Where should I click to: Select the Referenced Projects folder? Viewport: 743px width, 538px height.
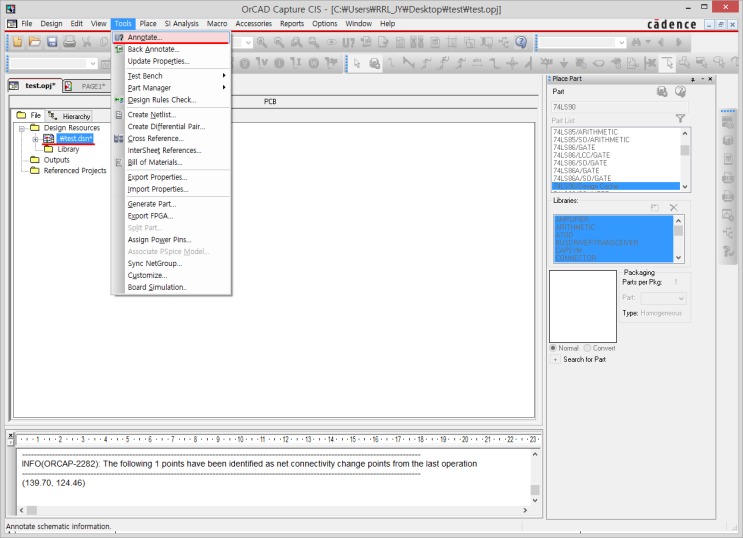[x=75, y=171]
